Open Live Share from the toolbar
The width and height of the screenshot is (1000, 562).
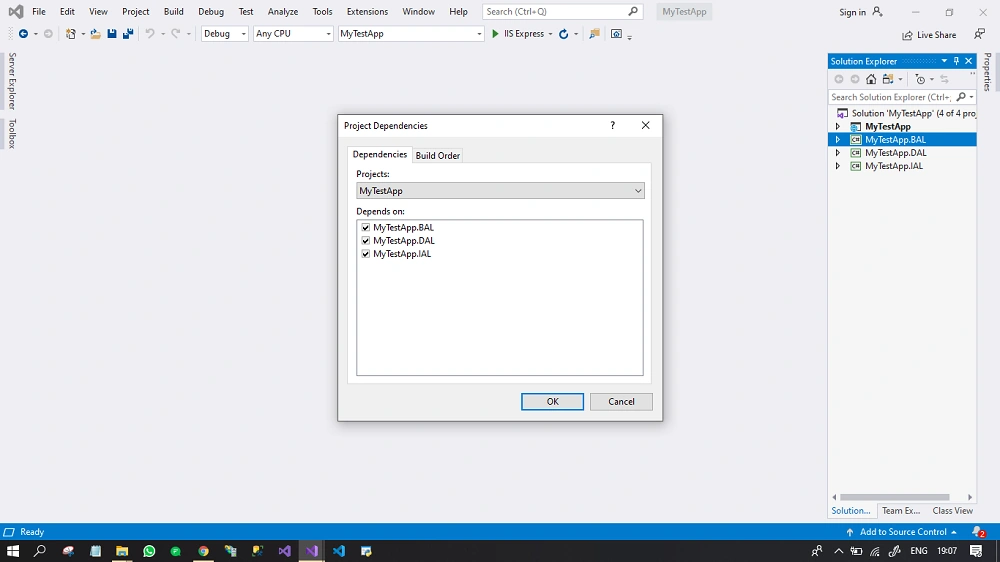[x=929, y=35]
